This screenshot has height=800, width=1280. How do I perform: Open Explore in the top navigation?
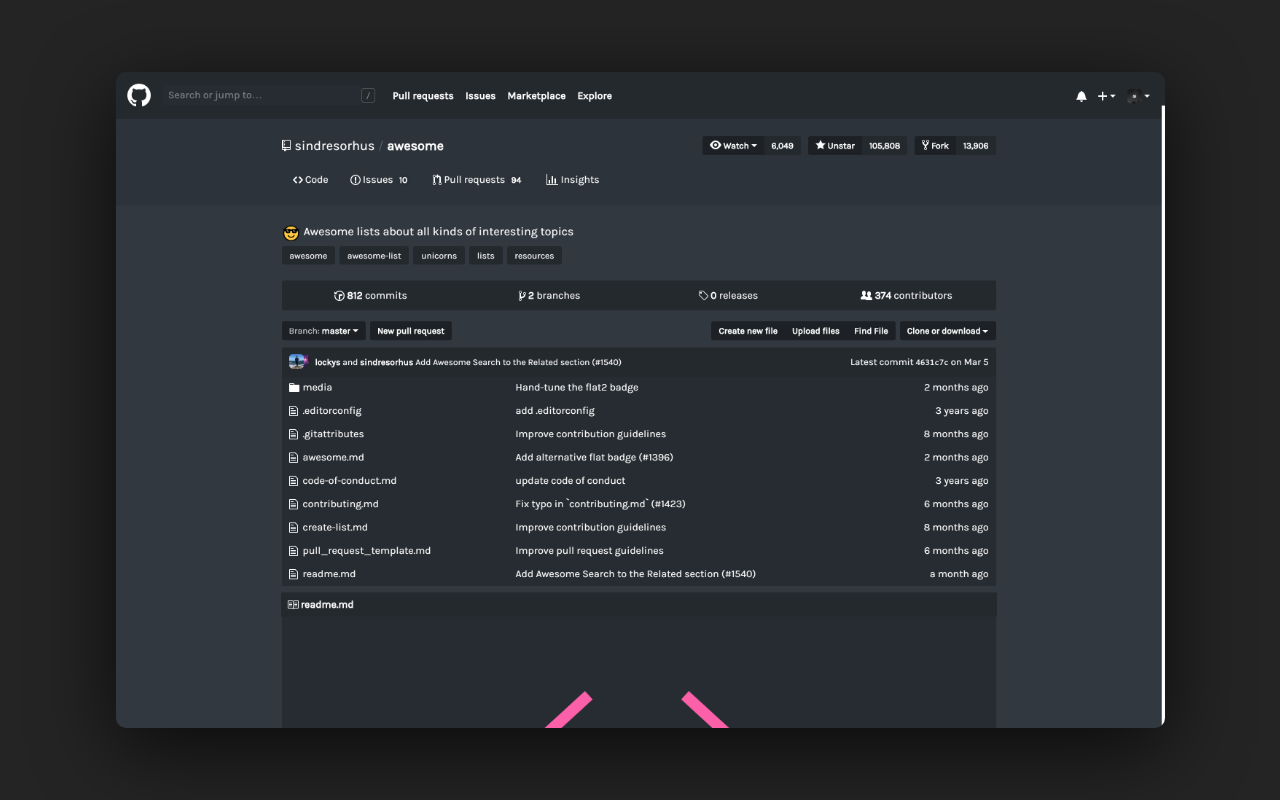(594, 96)
